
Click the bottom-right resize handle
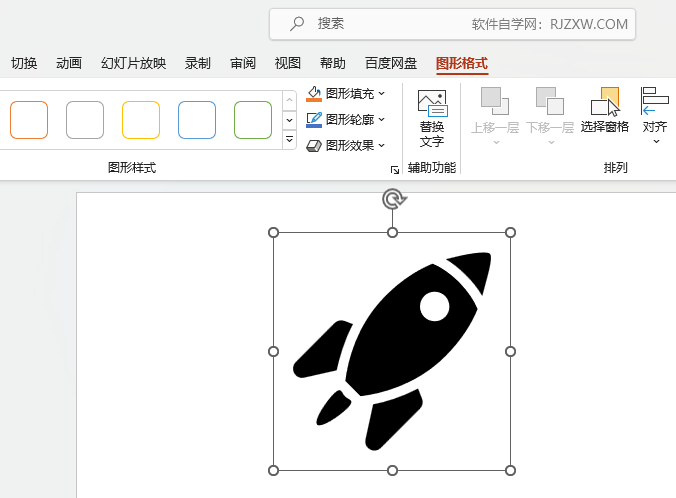510,470
